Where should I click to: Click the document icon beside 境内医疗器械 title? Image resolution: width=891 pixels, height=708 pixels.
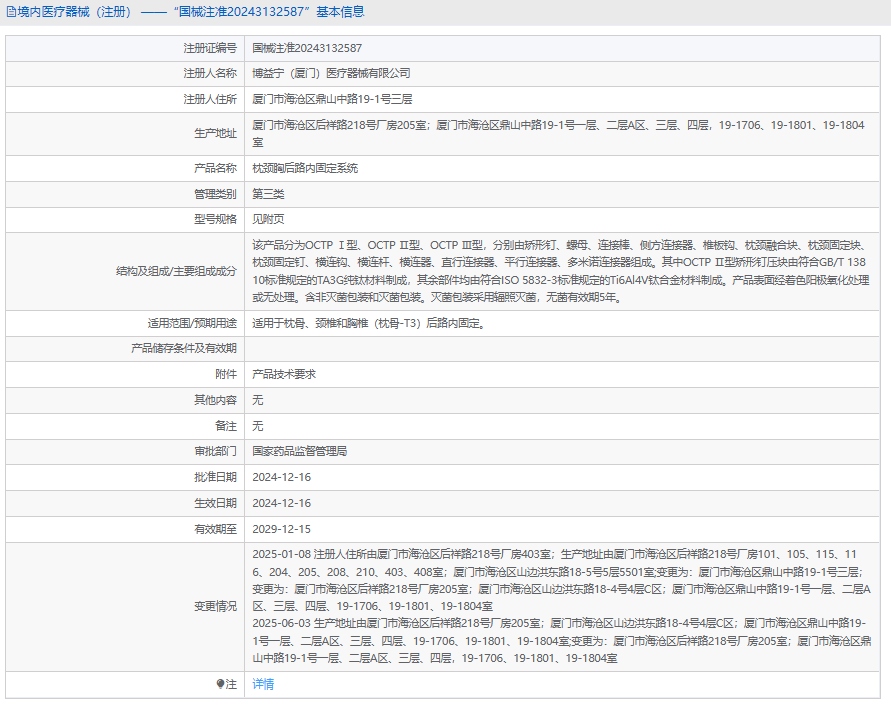coord(11,12)
